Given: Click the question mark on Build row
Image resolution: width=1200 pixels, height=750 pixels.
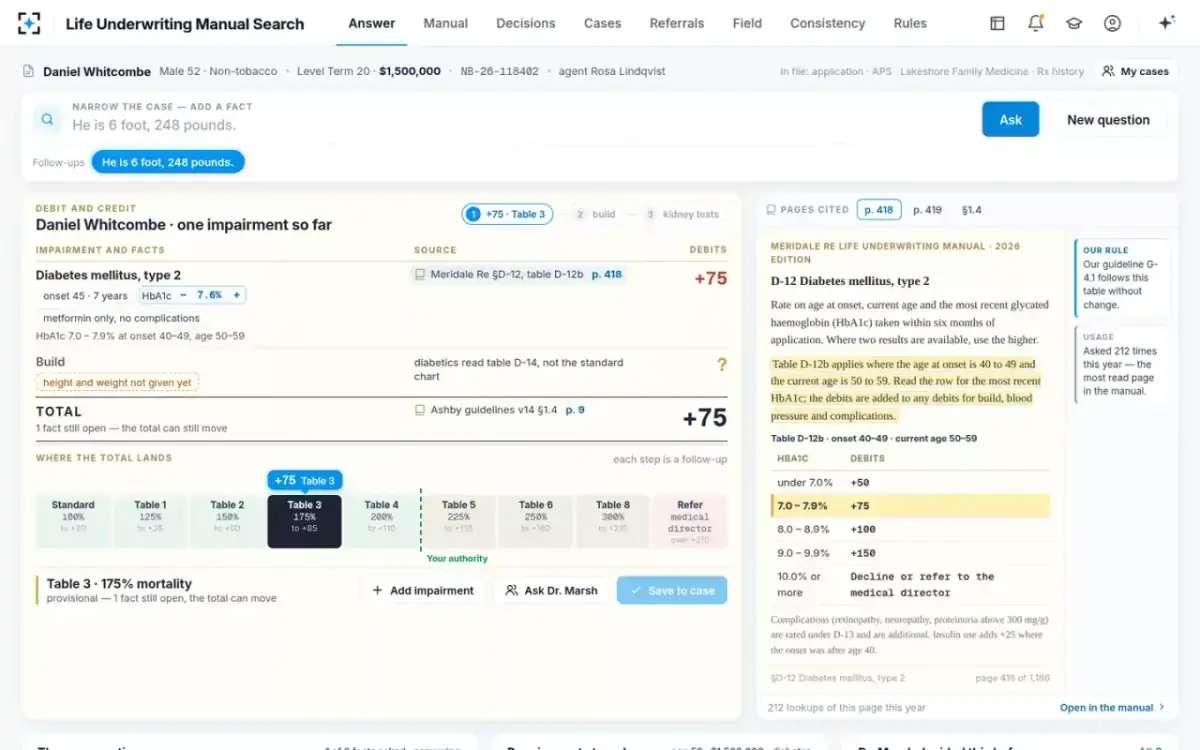Looking at the screenshot, I should pyautogui.click(x=722, y=366).
